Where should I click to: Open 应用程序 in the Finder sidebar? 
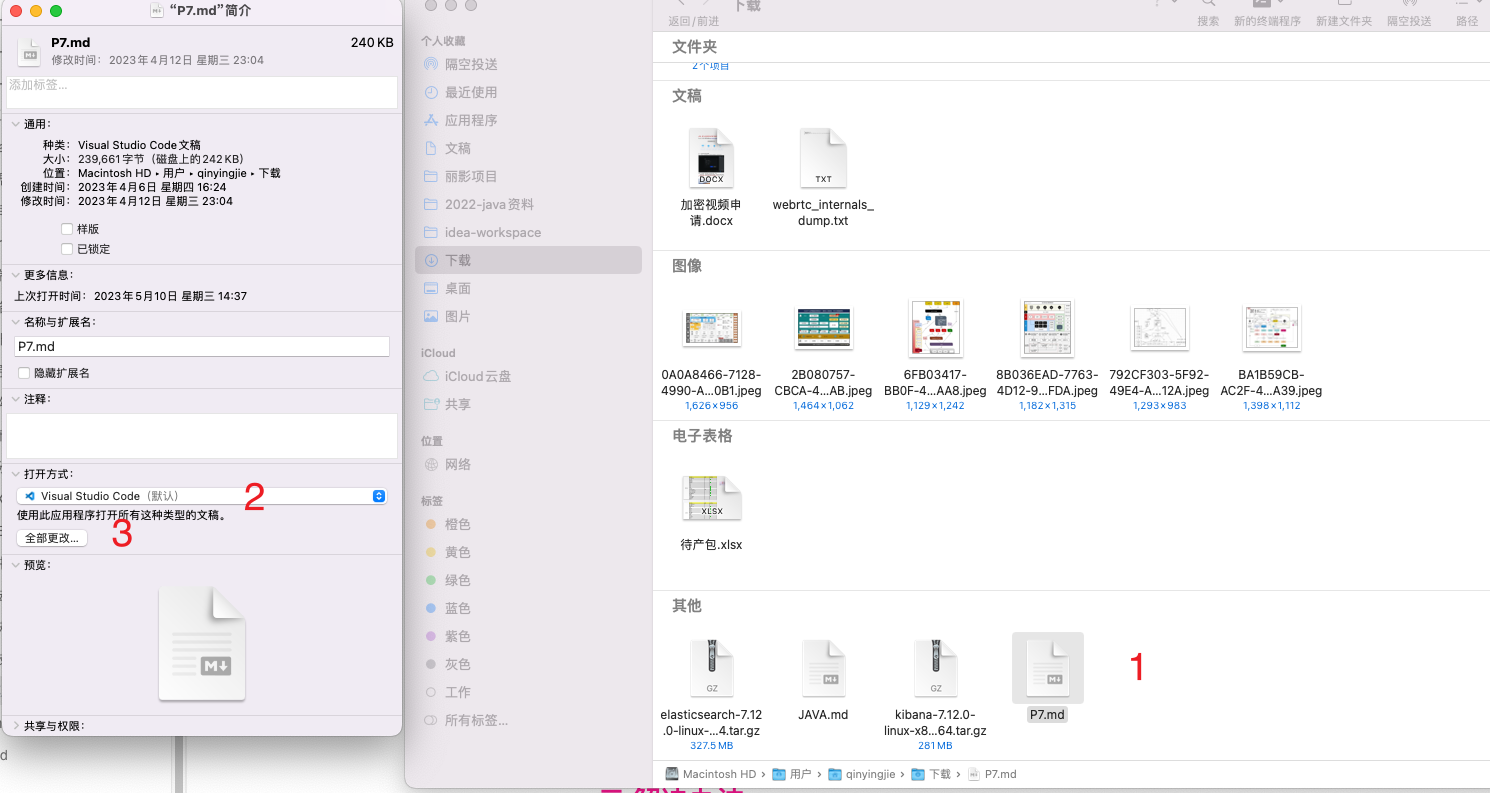point(470,120)
